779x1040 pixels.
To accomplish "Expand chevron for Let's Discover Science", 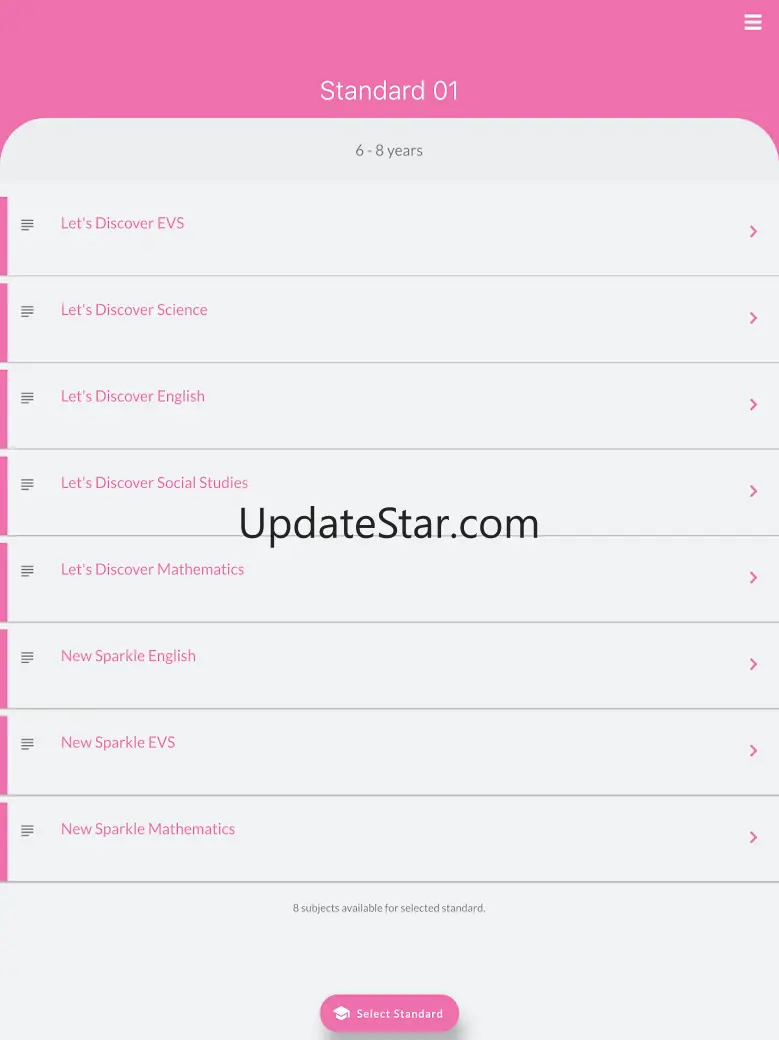I will click(x=753, y=318).
